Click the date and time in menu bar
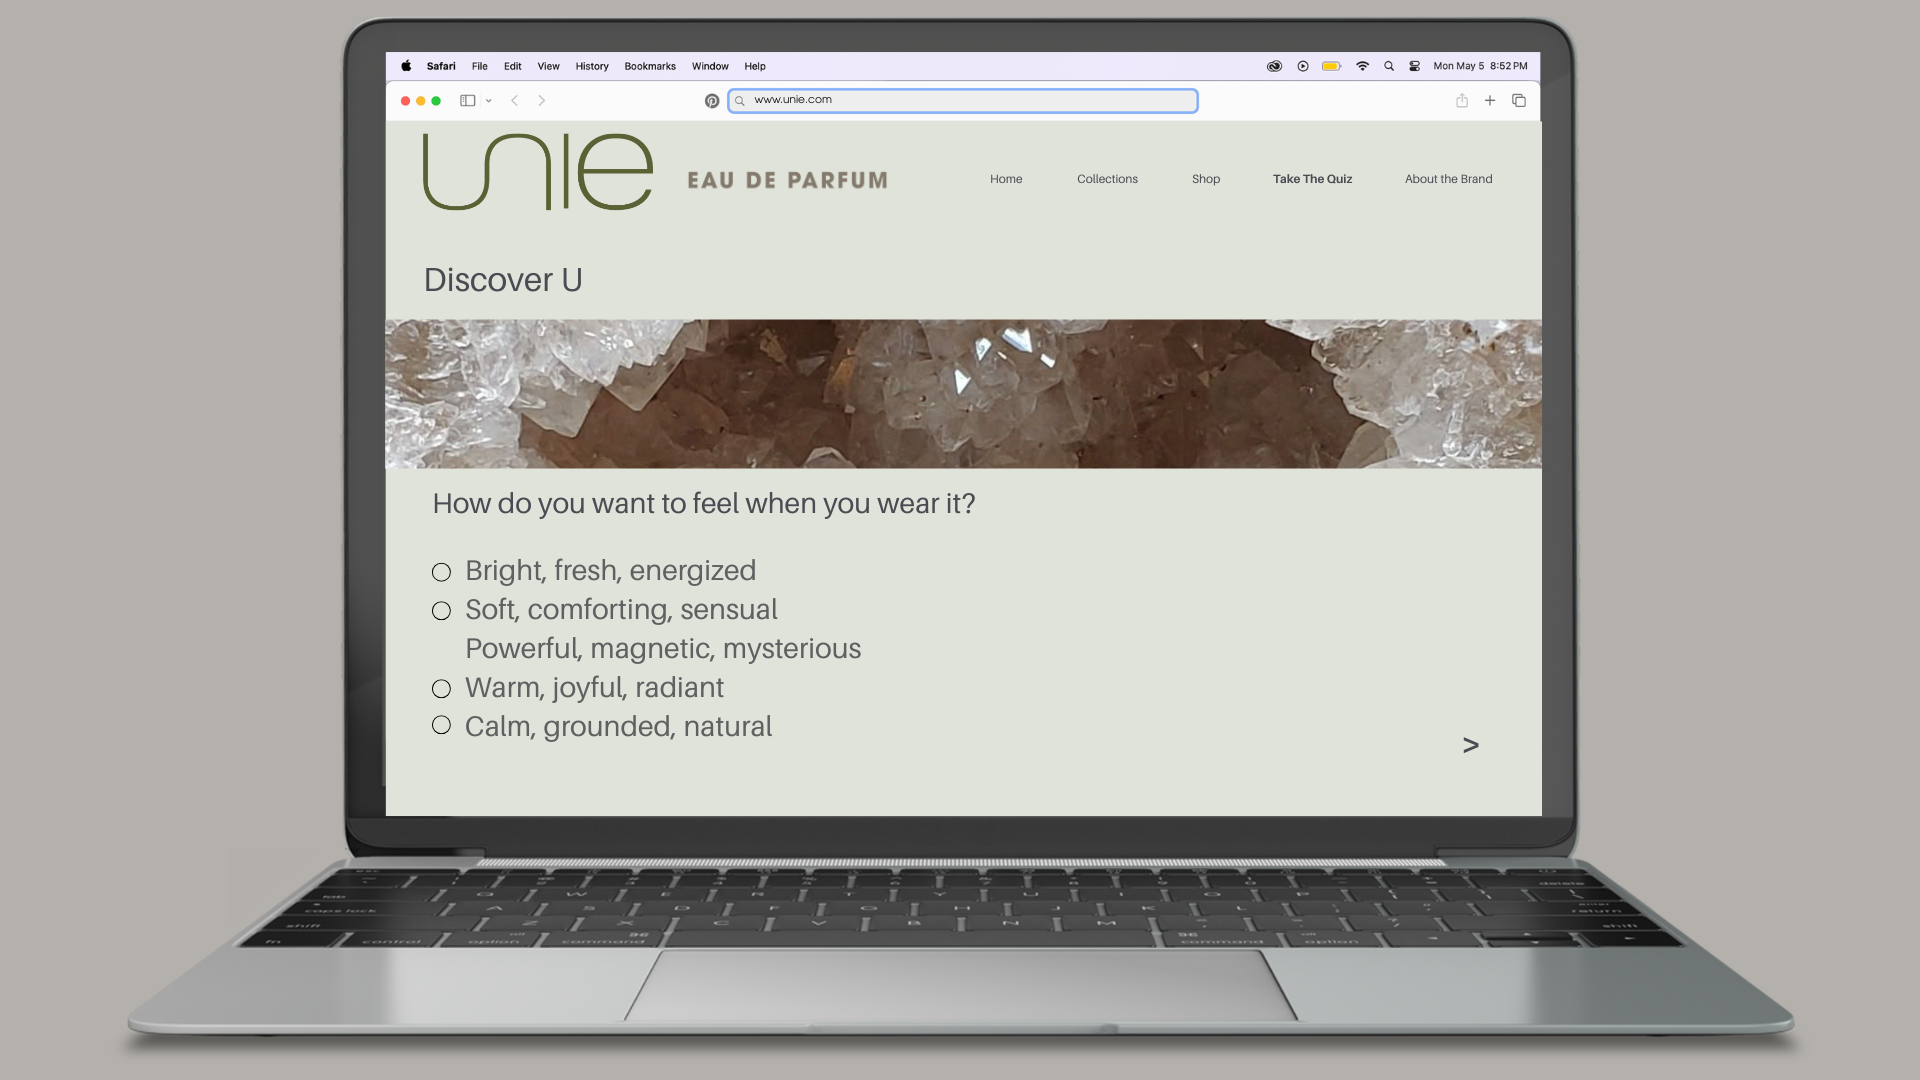This screenshot has height=1080, width=1920. click(x=1480, y=66)
